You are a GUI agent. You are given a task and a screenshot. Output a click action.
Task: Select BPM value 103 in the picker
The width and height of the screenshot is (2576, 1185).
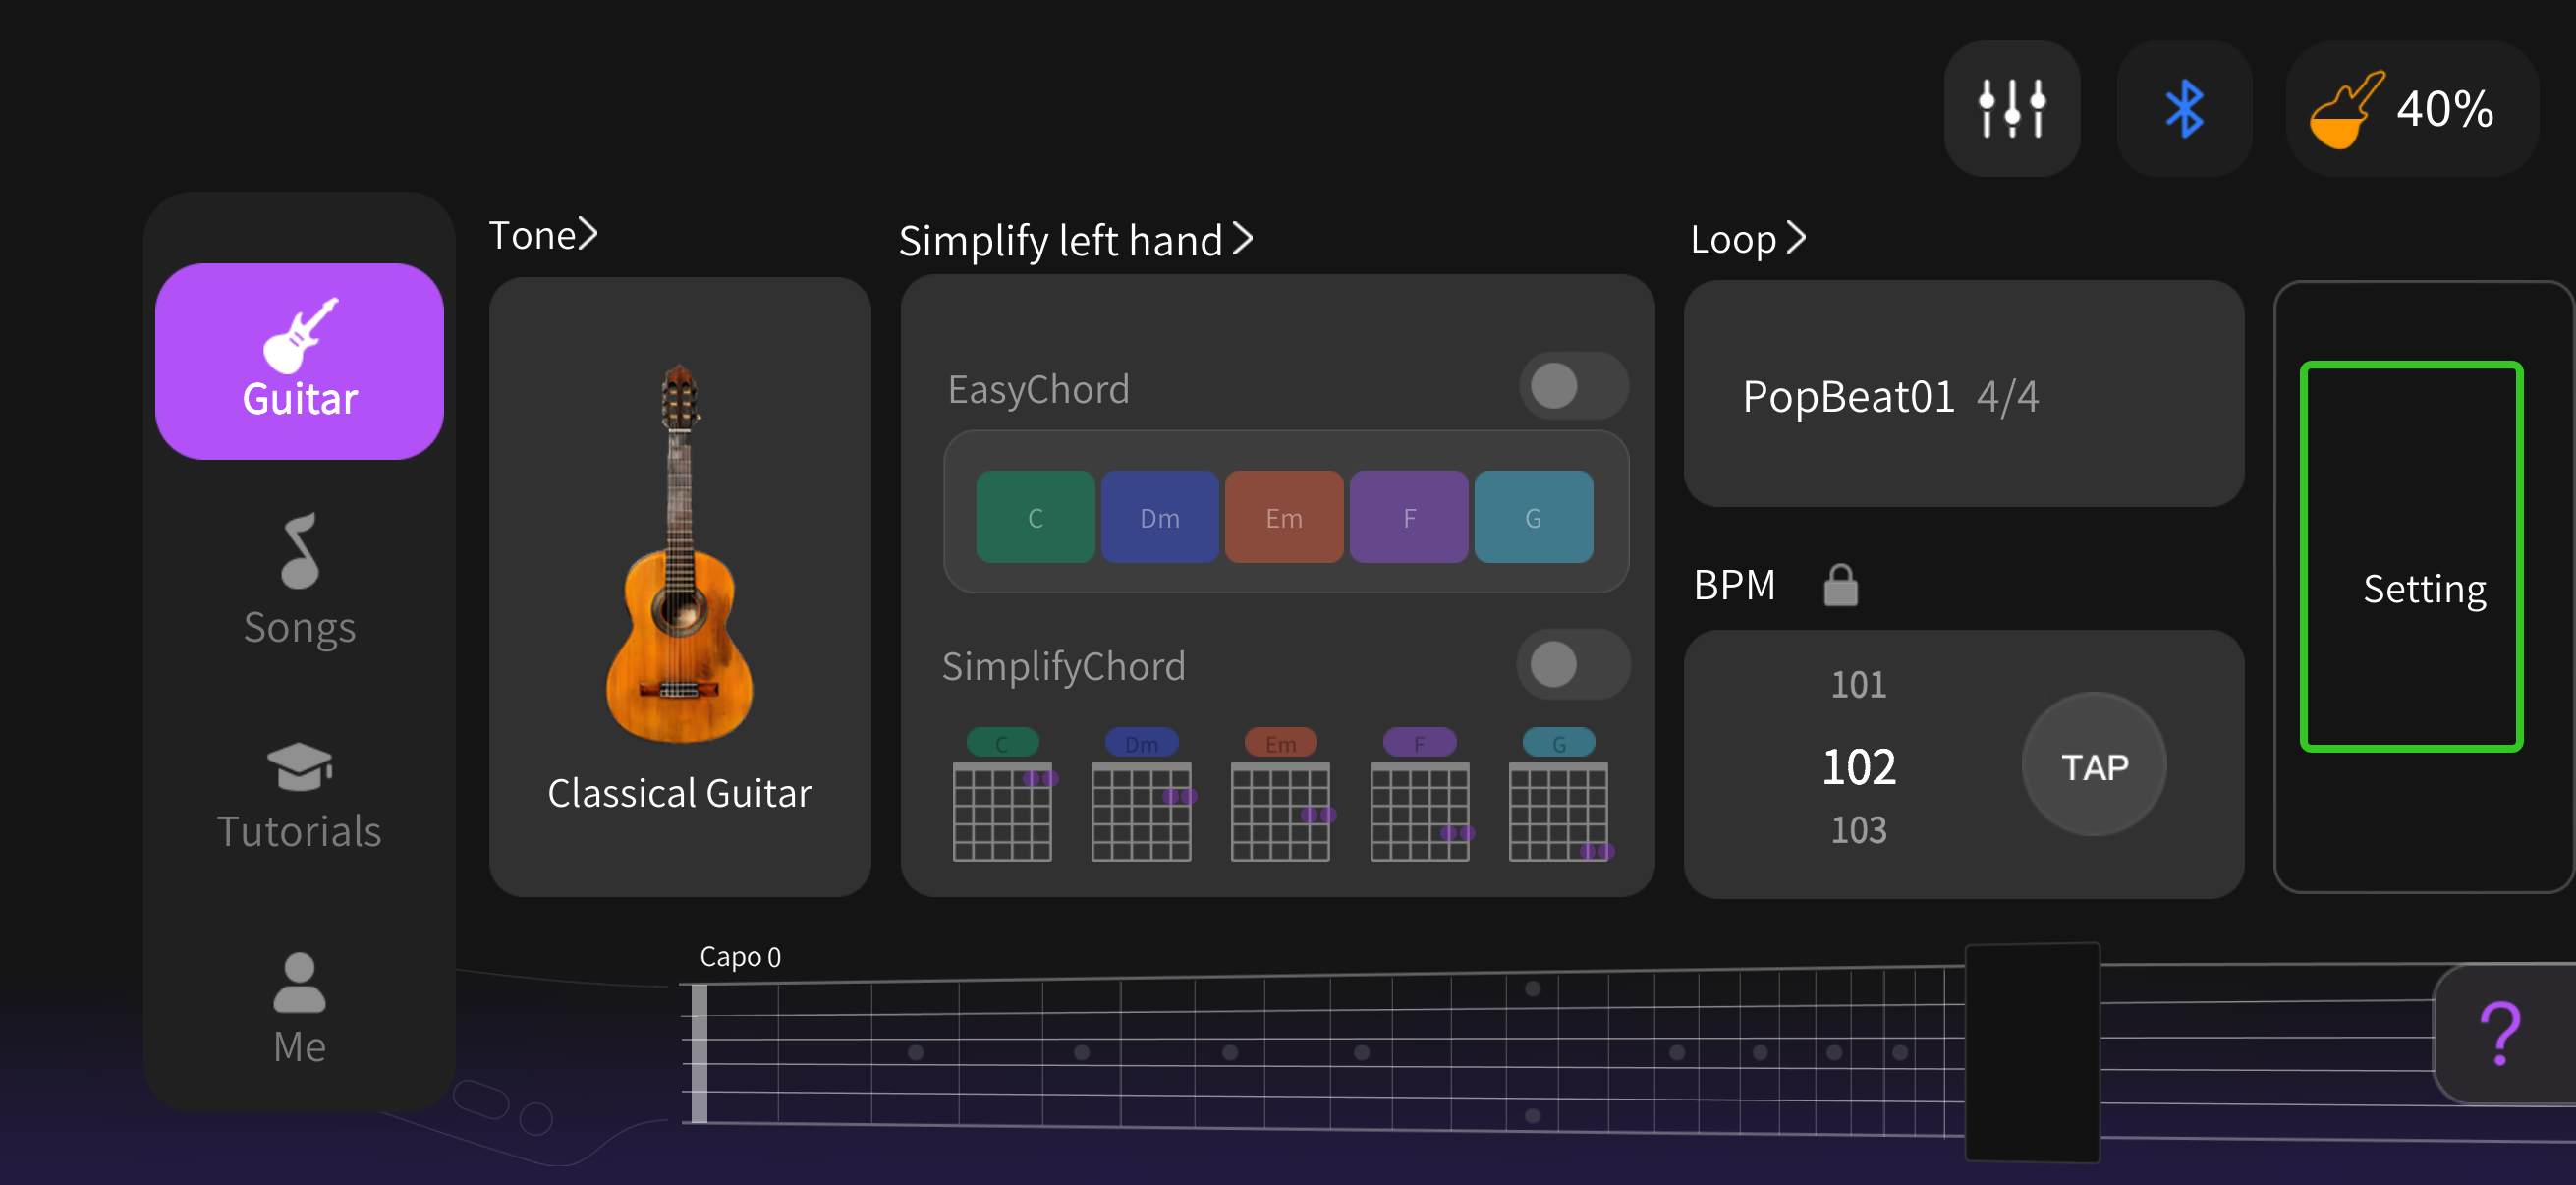point(1858,829)
